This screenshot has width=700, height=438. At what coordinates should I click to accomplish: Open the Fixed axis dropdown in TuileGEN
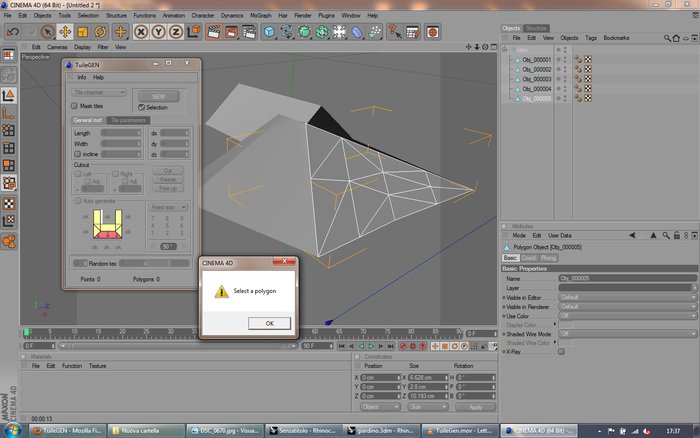click(x=167, y=208)
